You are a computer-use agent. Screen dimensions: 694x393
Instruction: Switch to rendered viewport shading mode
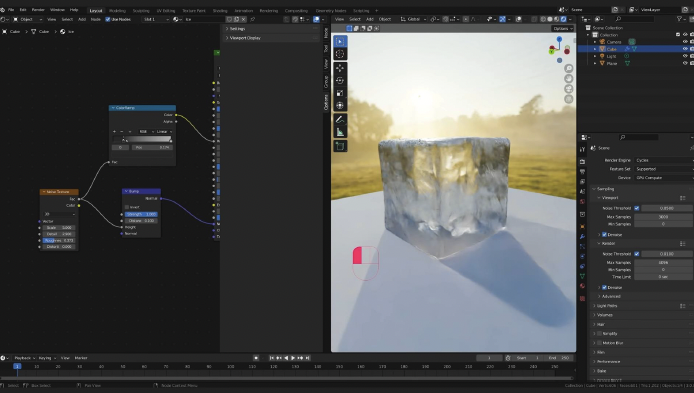click(563, 19)
